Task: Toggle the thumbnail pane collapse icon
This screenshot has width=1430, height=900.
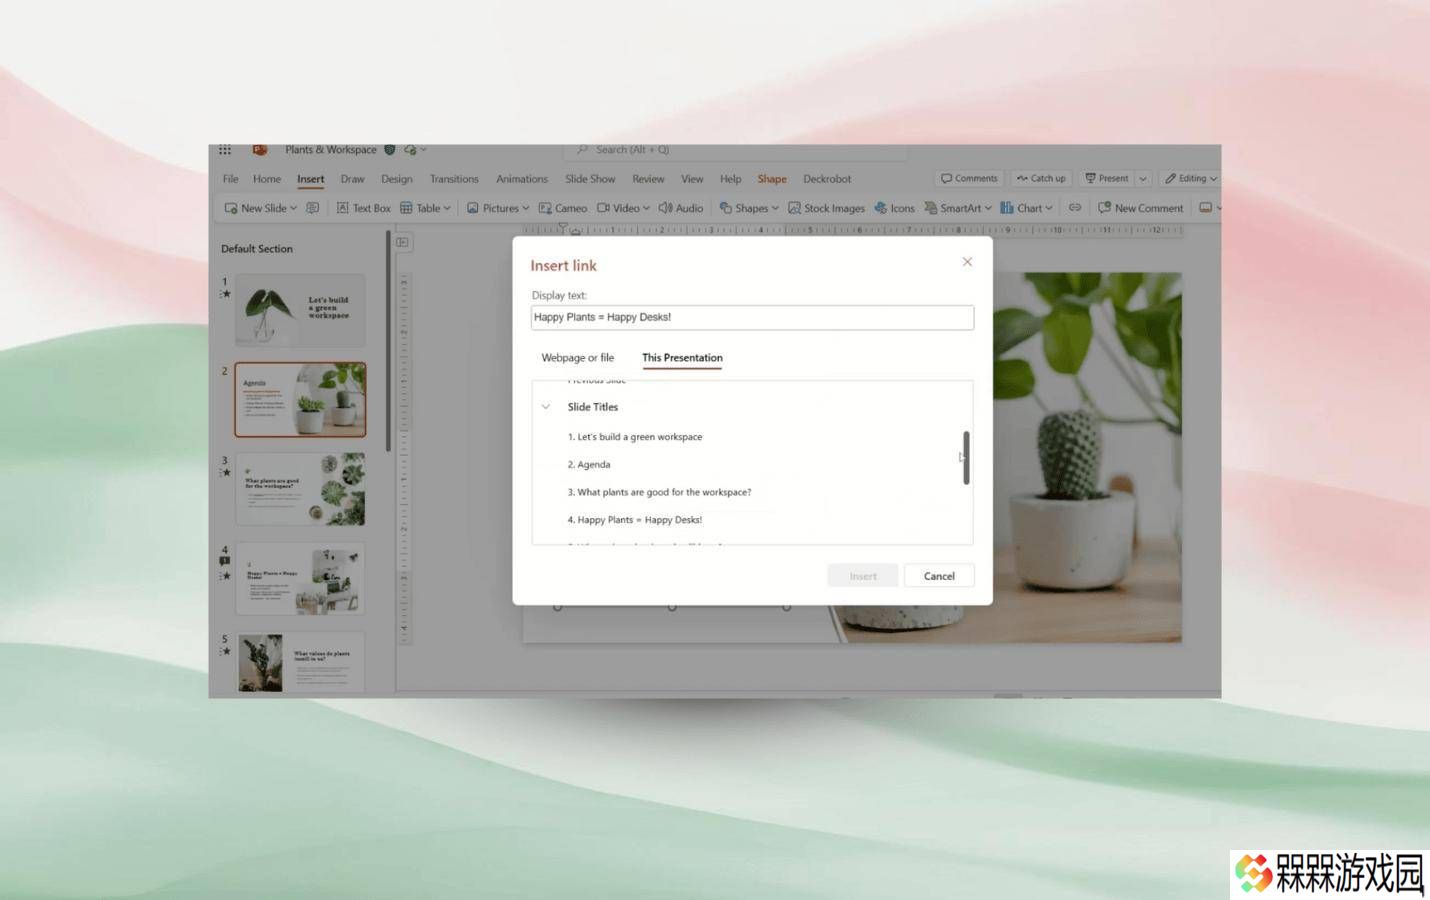Action: 402,242
